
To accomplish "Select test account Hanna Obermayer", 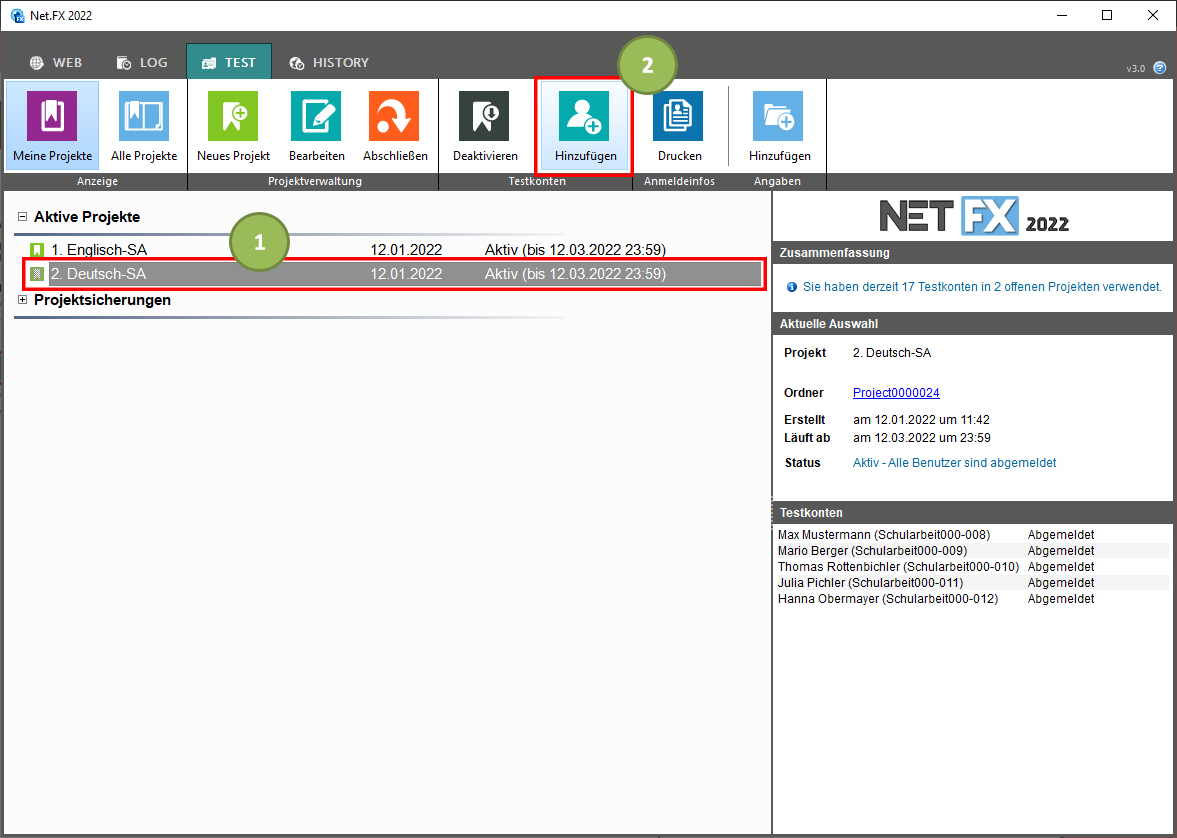I will coord(888,599).
